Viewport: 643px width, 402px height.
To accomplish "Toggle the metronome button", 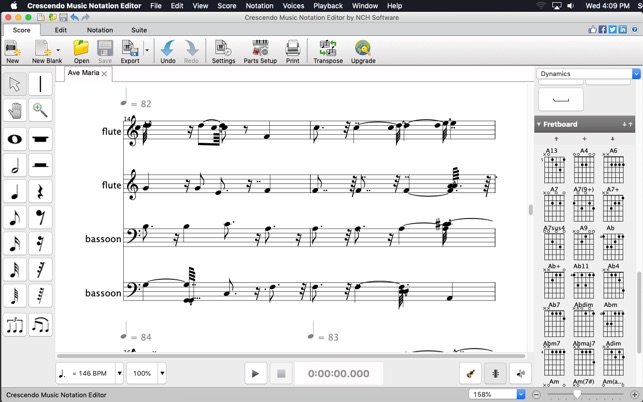I will [495, 374].
